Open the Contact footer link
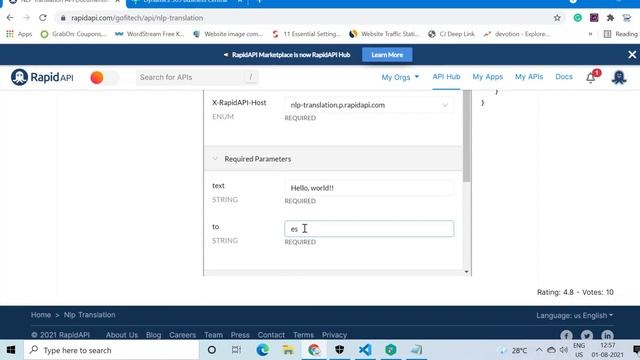Viewport: 640px width, 360px height. click(271, 335)
